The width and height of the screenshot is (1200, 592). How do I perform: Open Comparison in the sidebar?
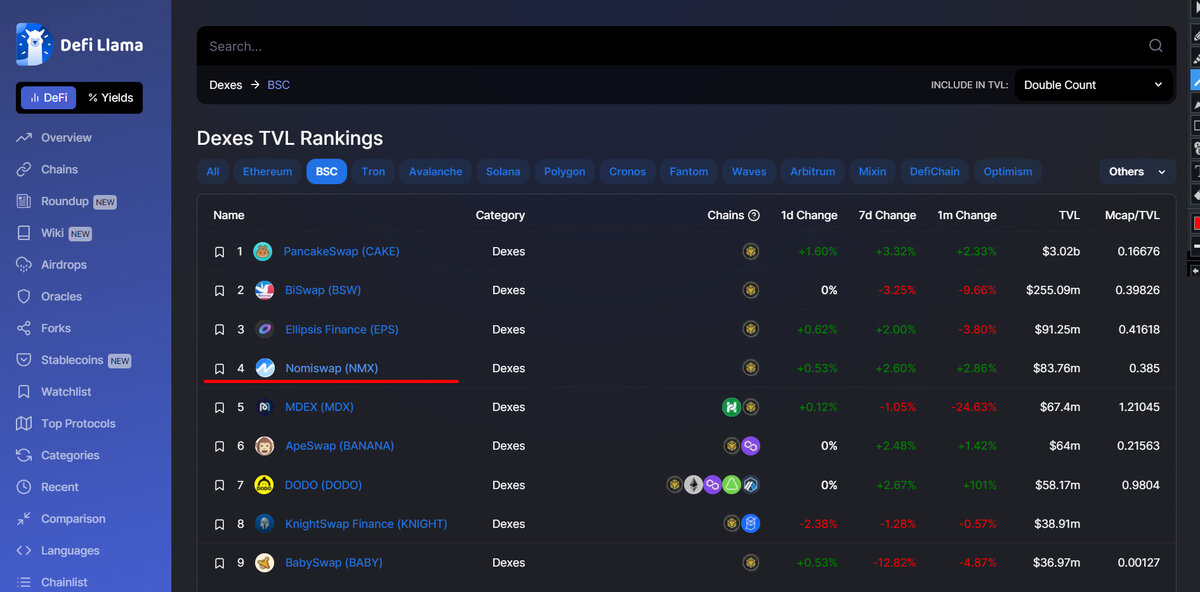point(60,519)
